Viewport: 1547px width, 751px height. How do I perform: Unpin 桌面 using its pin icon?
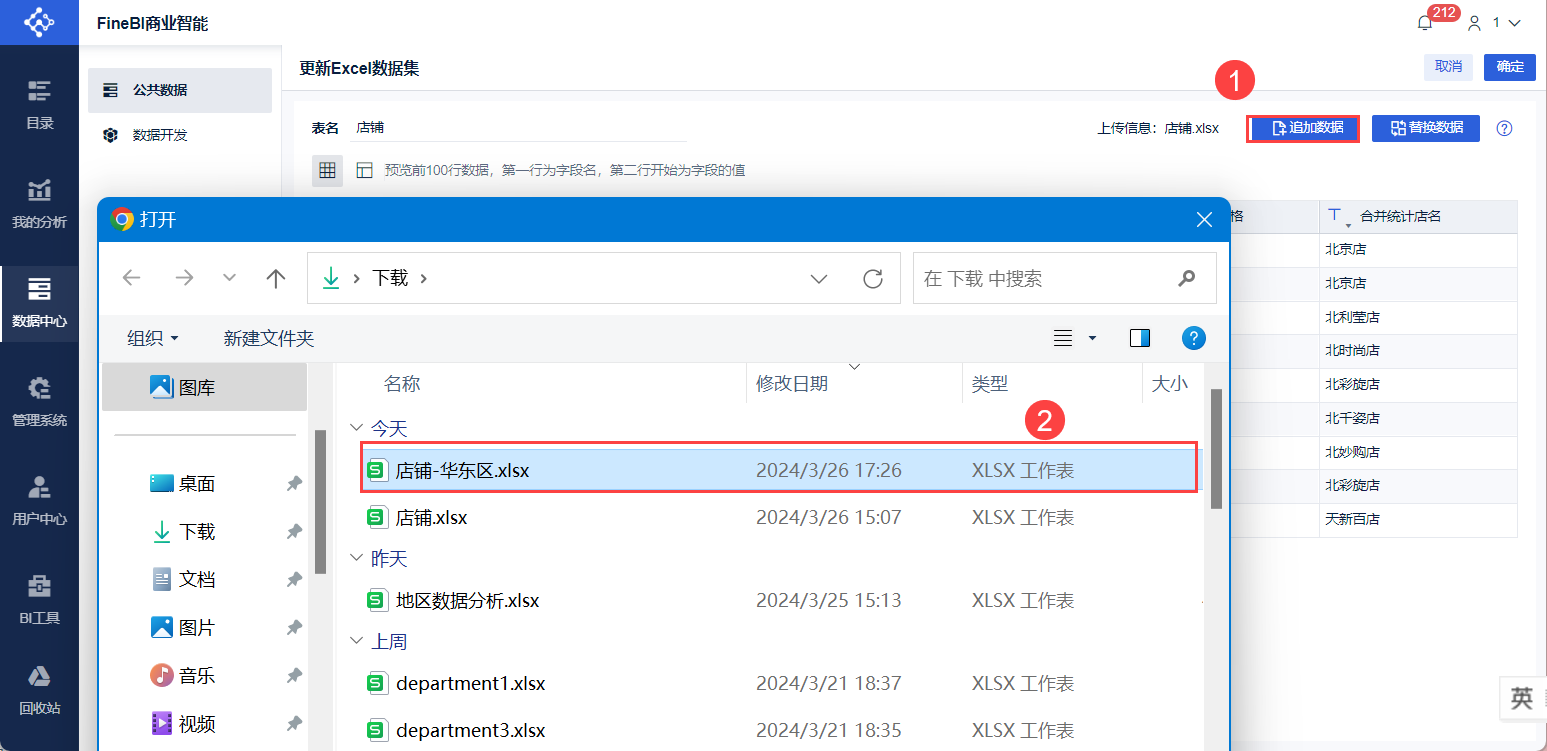294,484
